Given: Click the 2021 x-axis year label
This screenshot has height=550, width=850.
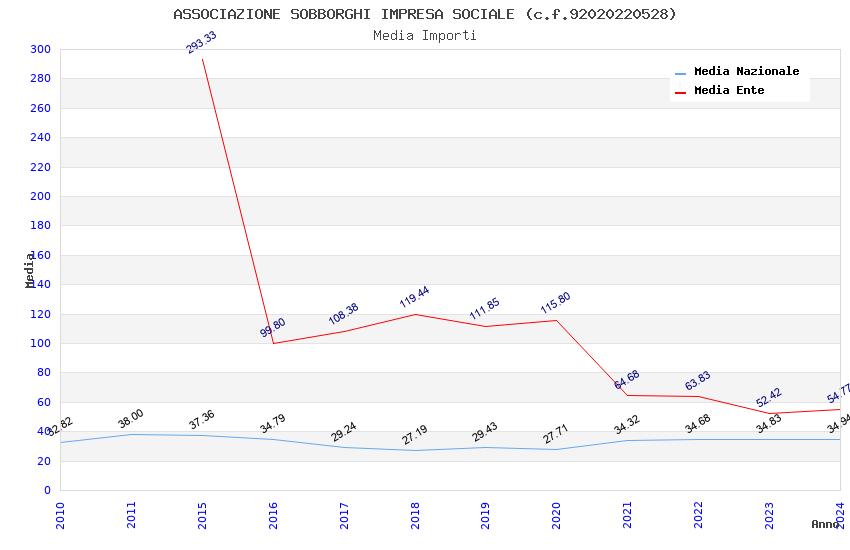Looking at the screenshot, I should pyautogui.click(x=627, y=515).
